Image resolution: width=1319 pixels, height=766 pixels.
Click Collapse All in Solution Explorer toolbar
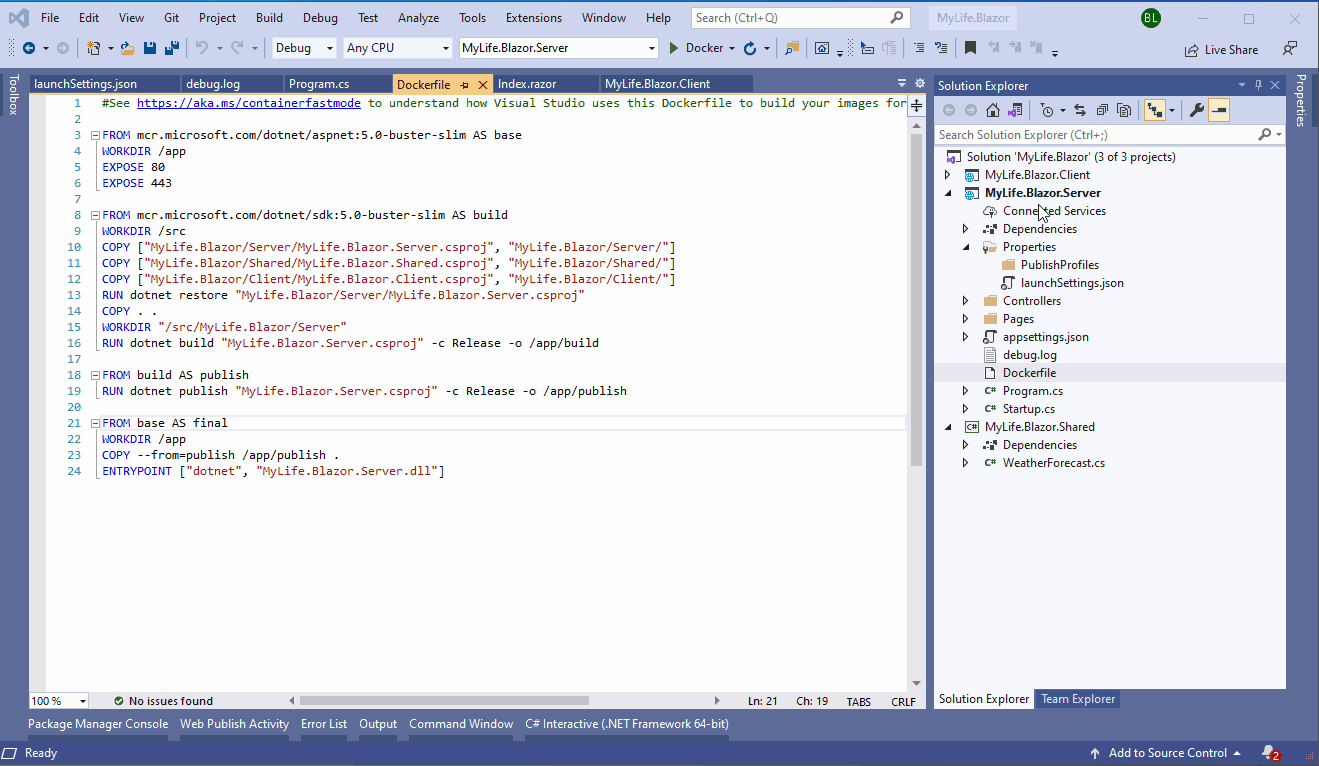(1102, 110)
